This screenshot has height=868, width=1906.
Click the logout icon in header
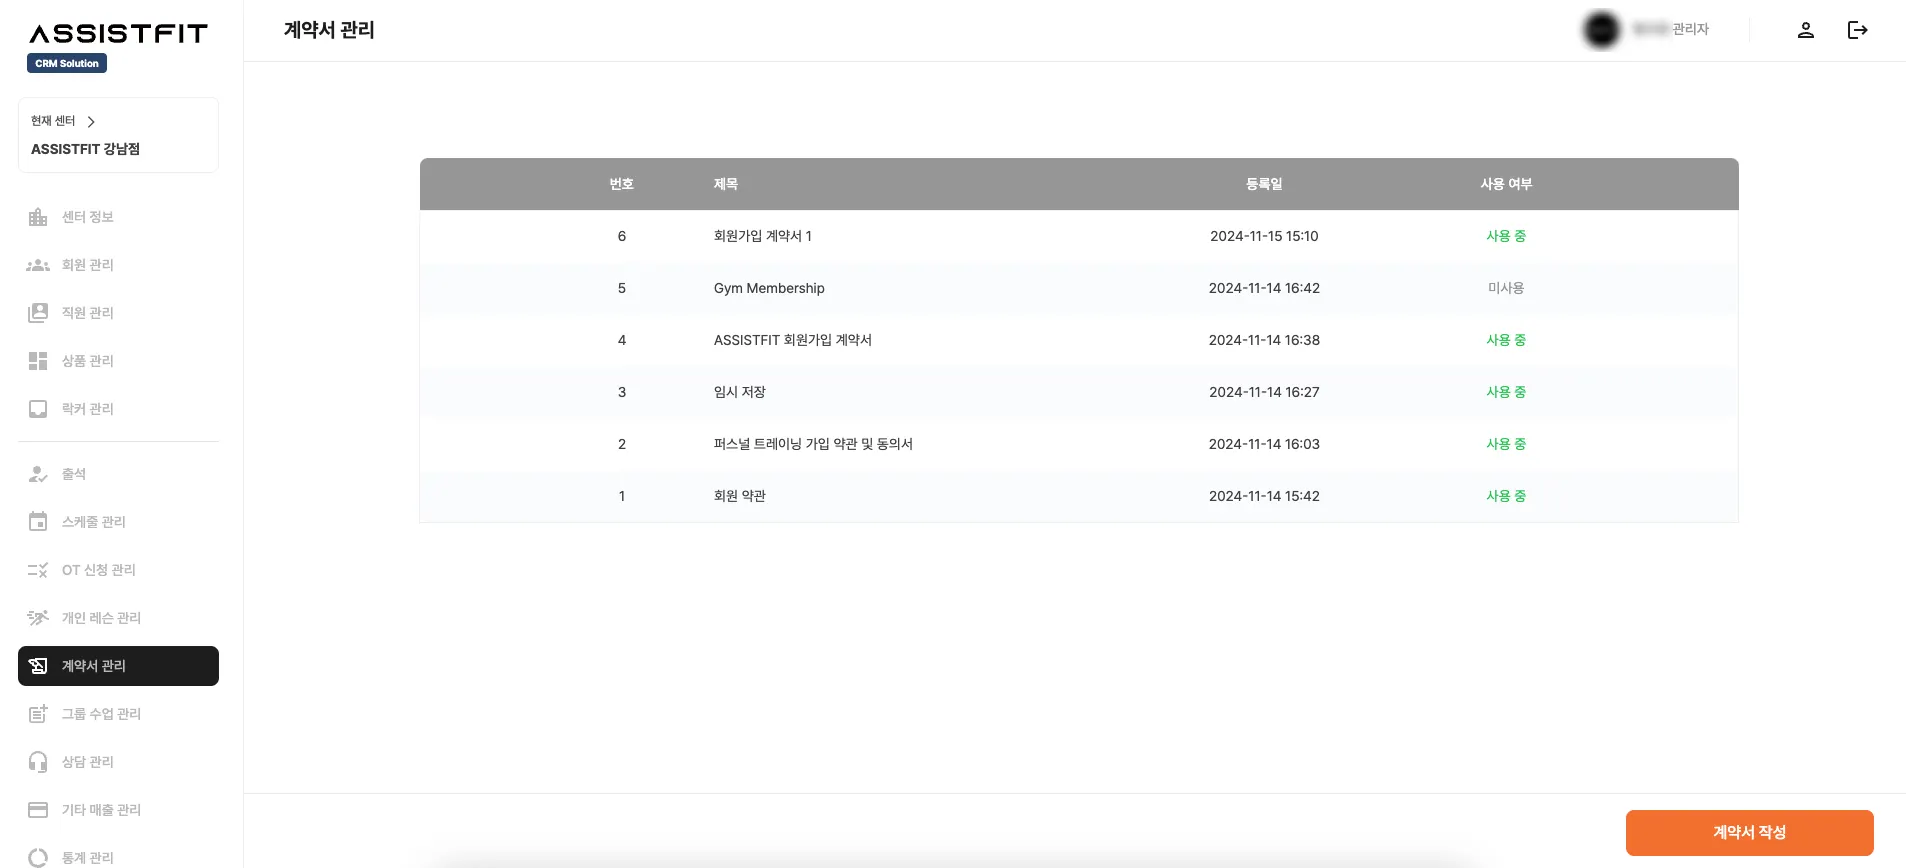(x=1858, y=30)
